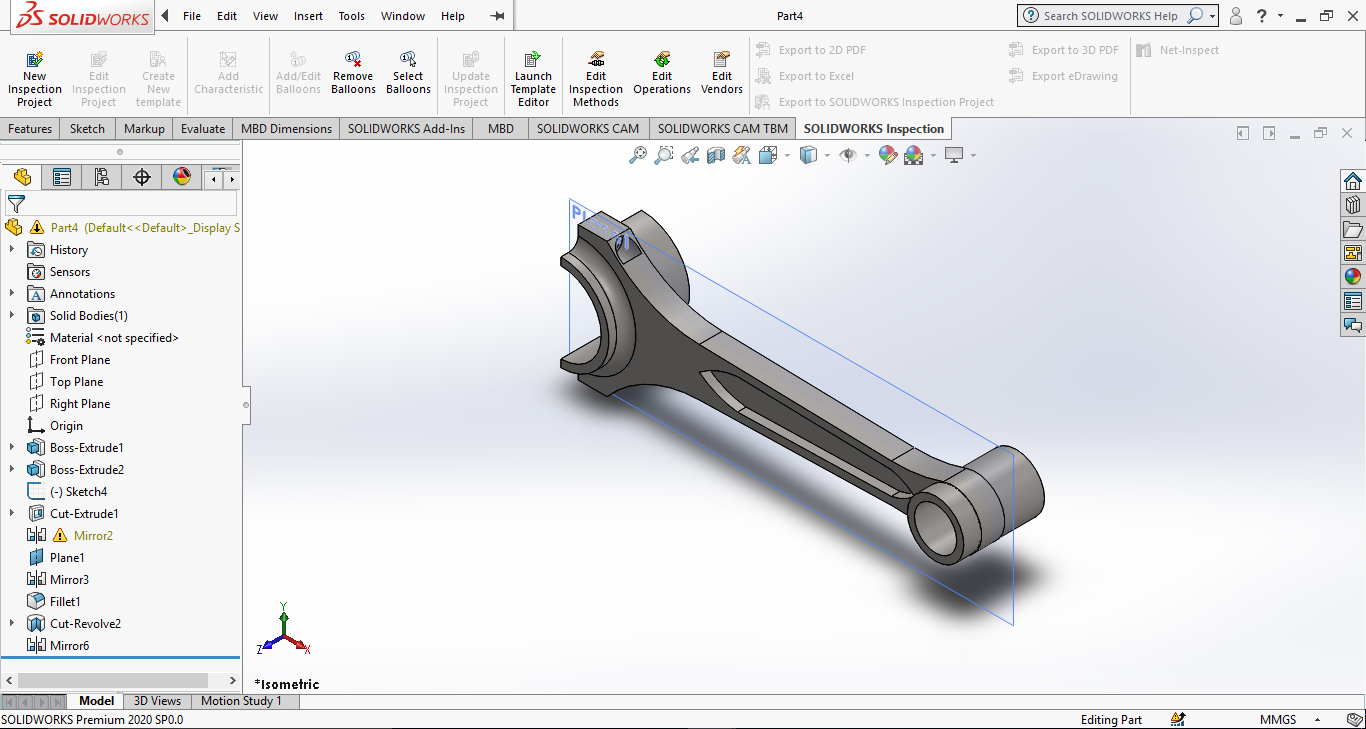This screenshot has height=729, width=1366.
Task: Activate the Section View tool
Action: (x=716, y=155)
